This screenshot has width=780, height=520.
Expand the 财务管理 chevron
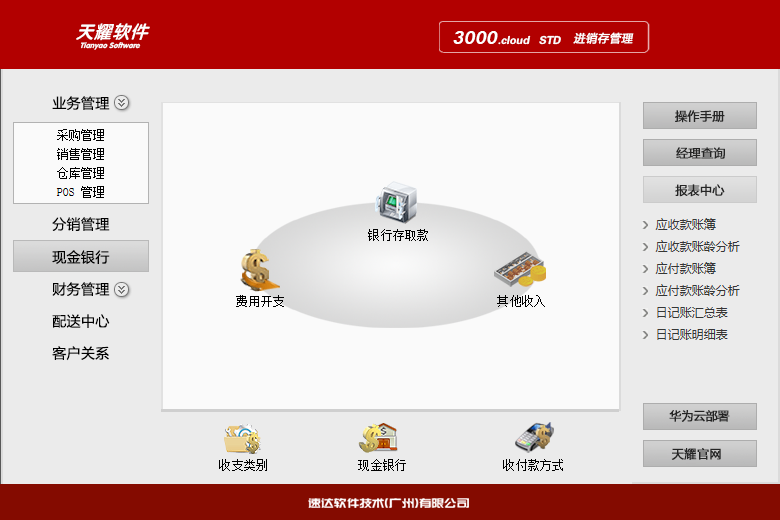(x=122, y=290)
